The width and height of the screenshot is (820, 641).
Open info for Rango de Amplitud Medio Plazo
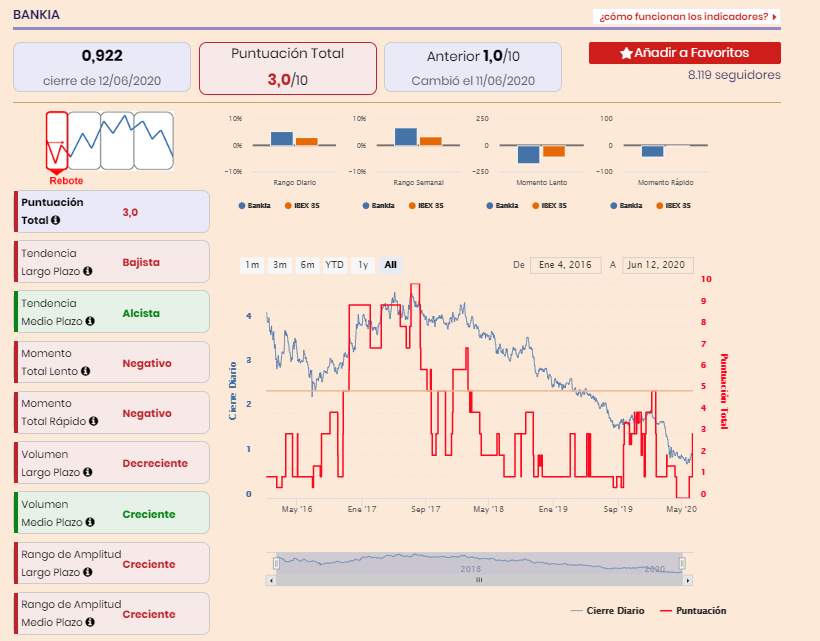[90, 622]
